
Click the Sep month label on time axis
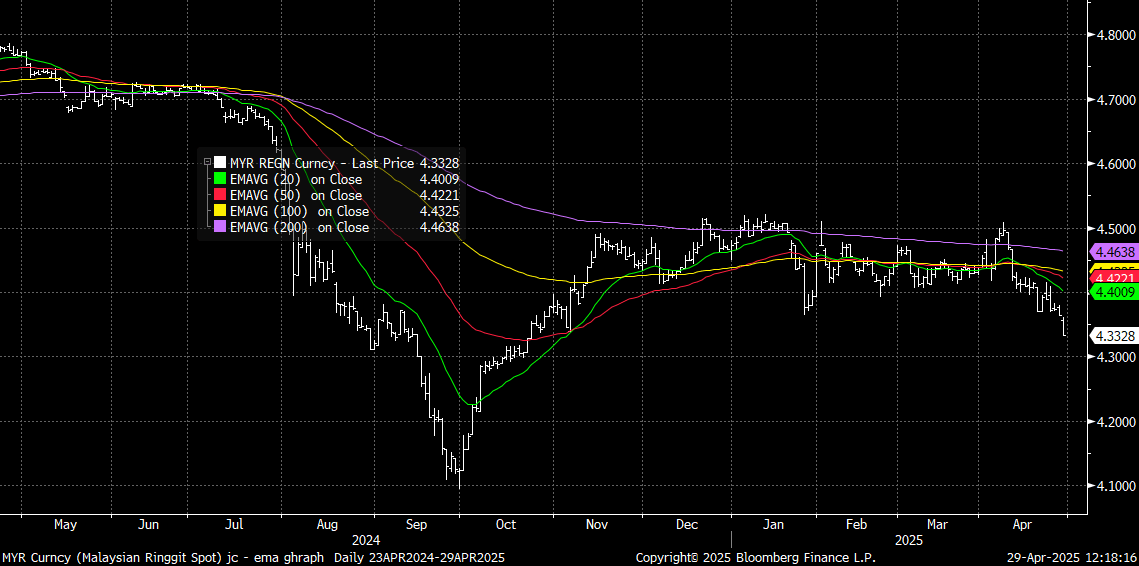point(417,524)
